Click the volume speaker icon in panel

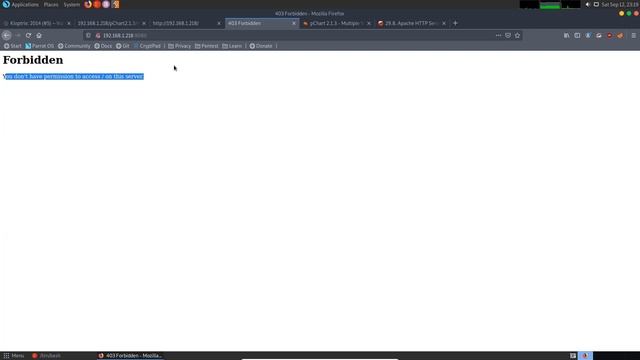tap(588, 4)
